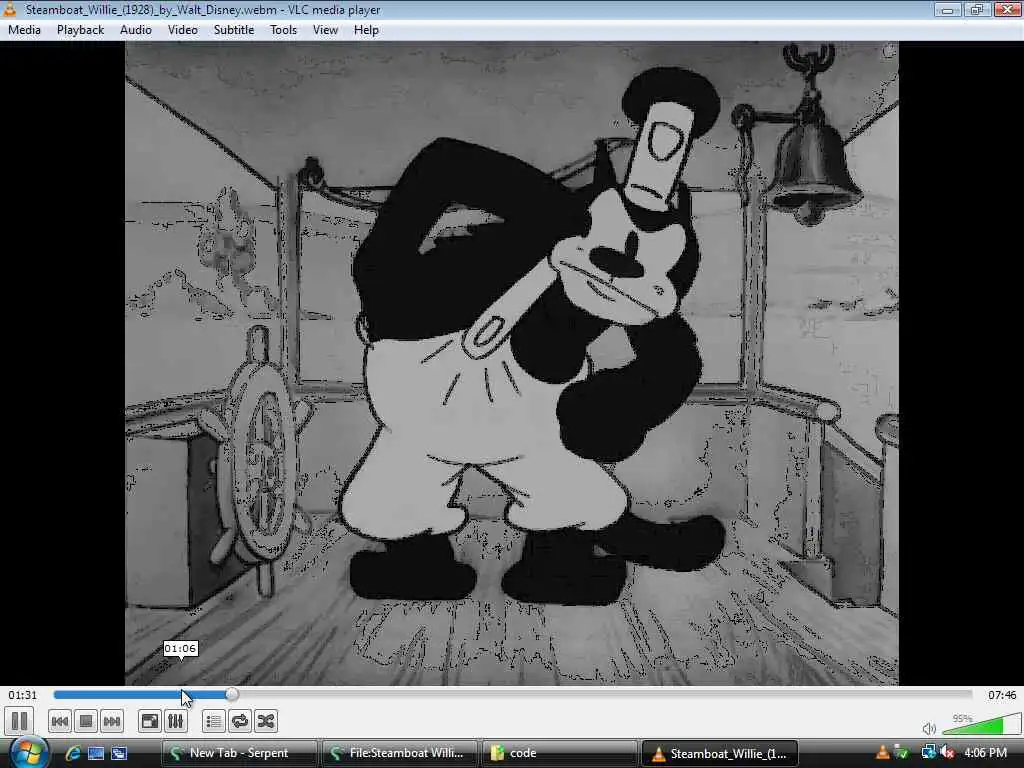The height and width of the screenshot is (768, 1024).
Task: Seek along the playback progress bar
Action: coord(513,694)
